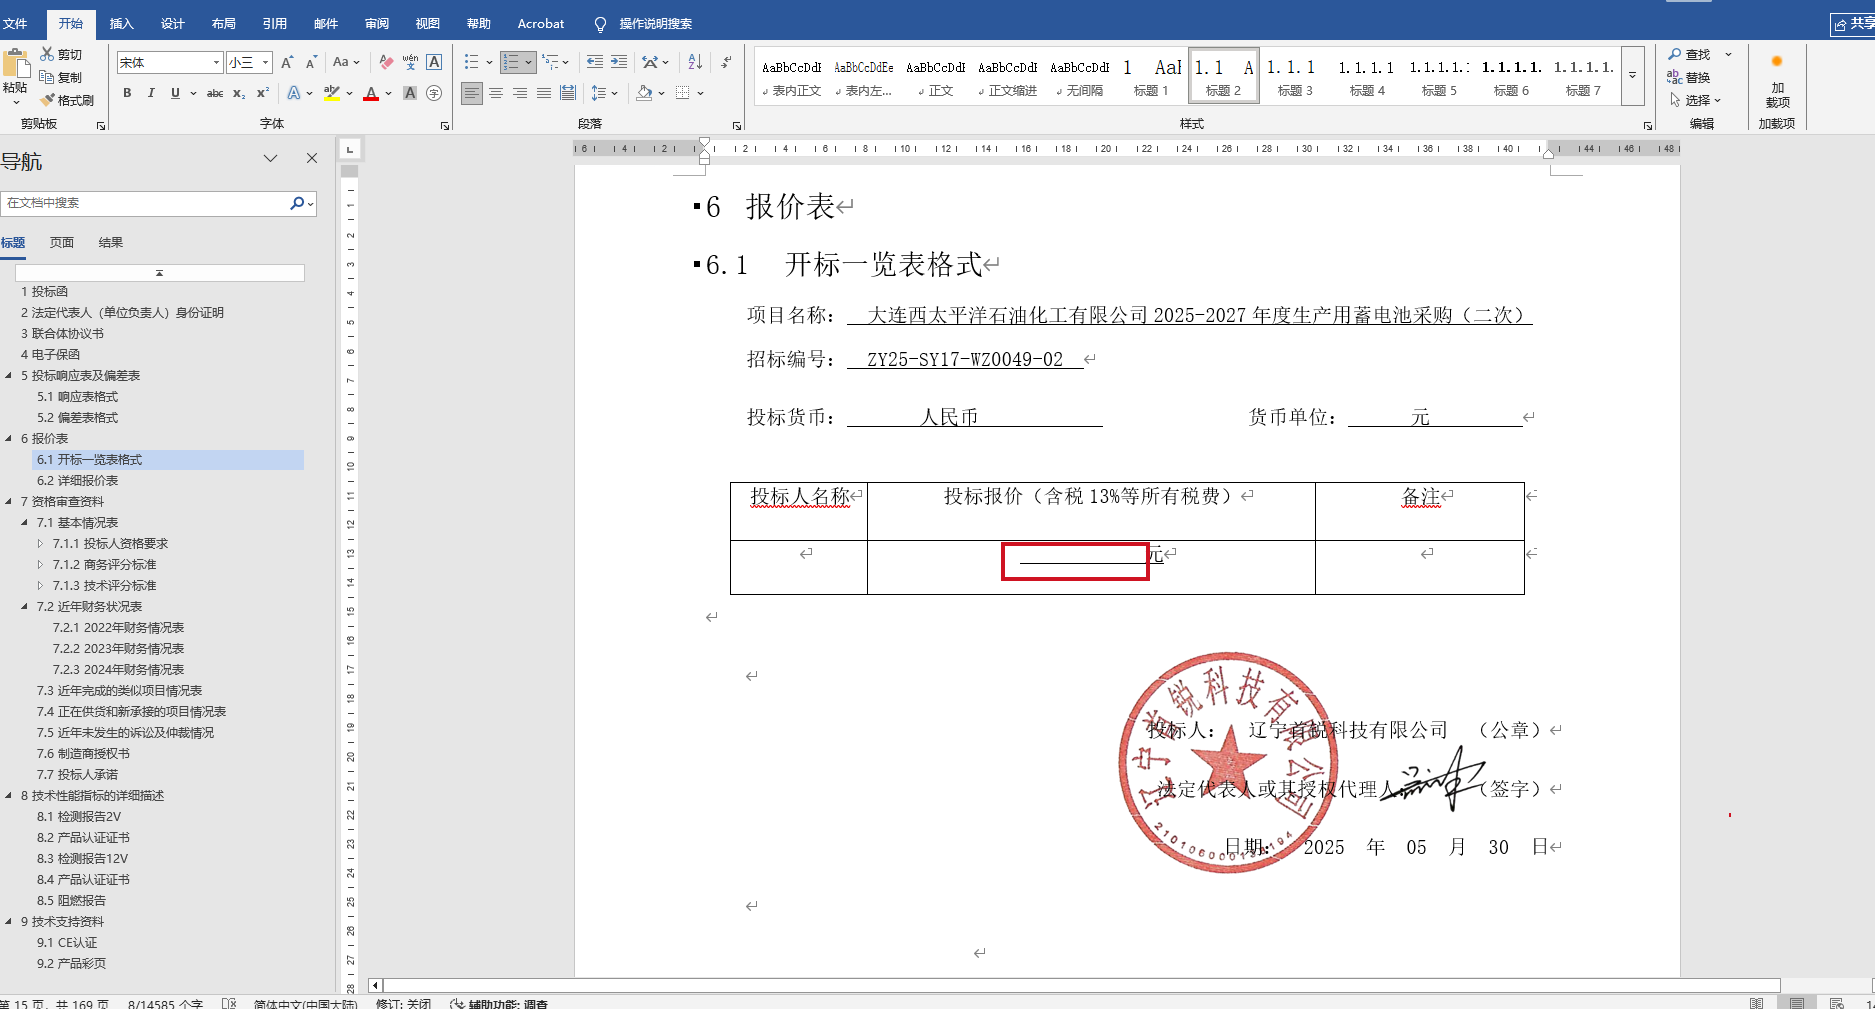Toggle subscript formatting
1875x1009 pixels.
coord(239,93)
